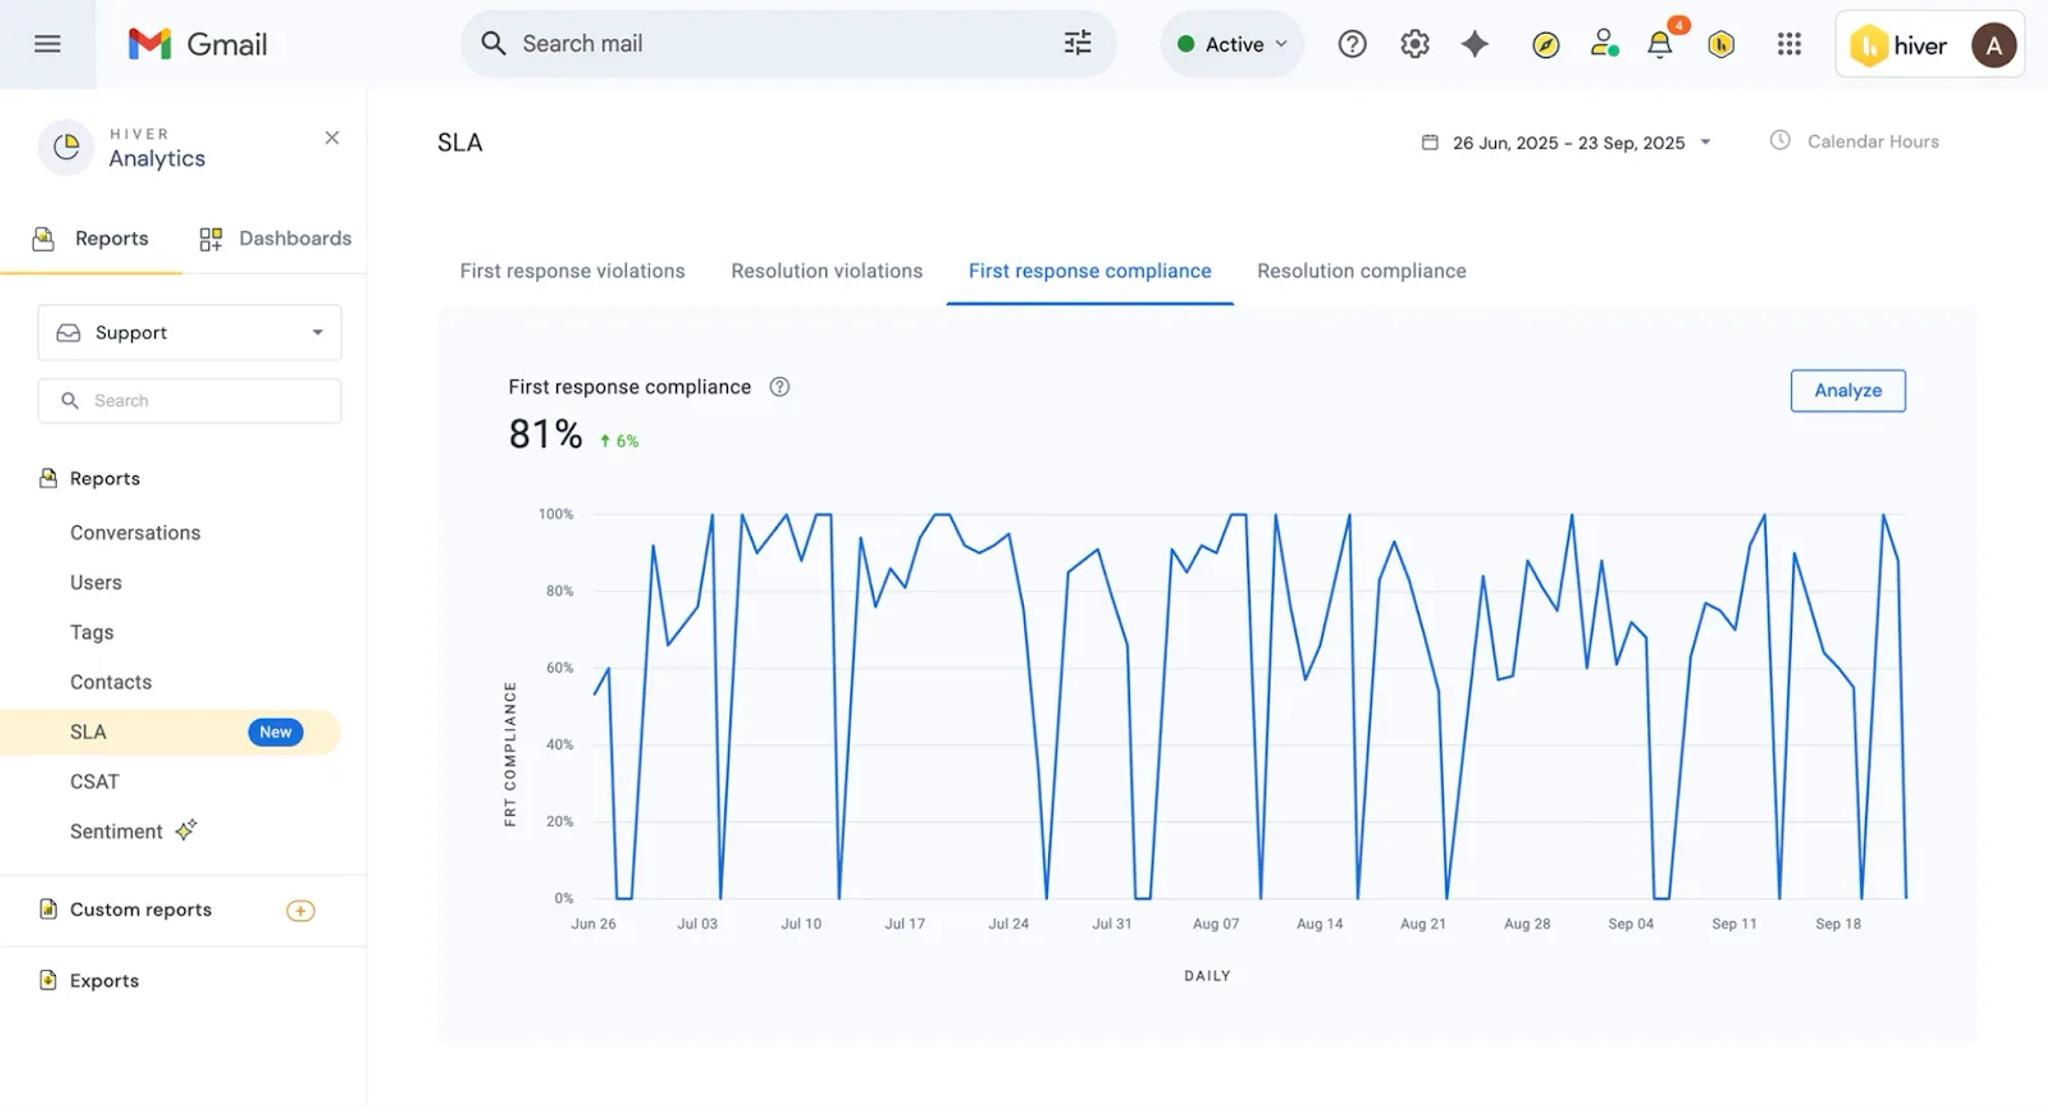2048x1105 pixels.
Task: Select First response compliance tab
Action: click(x=1089, y=271)
